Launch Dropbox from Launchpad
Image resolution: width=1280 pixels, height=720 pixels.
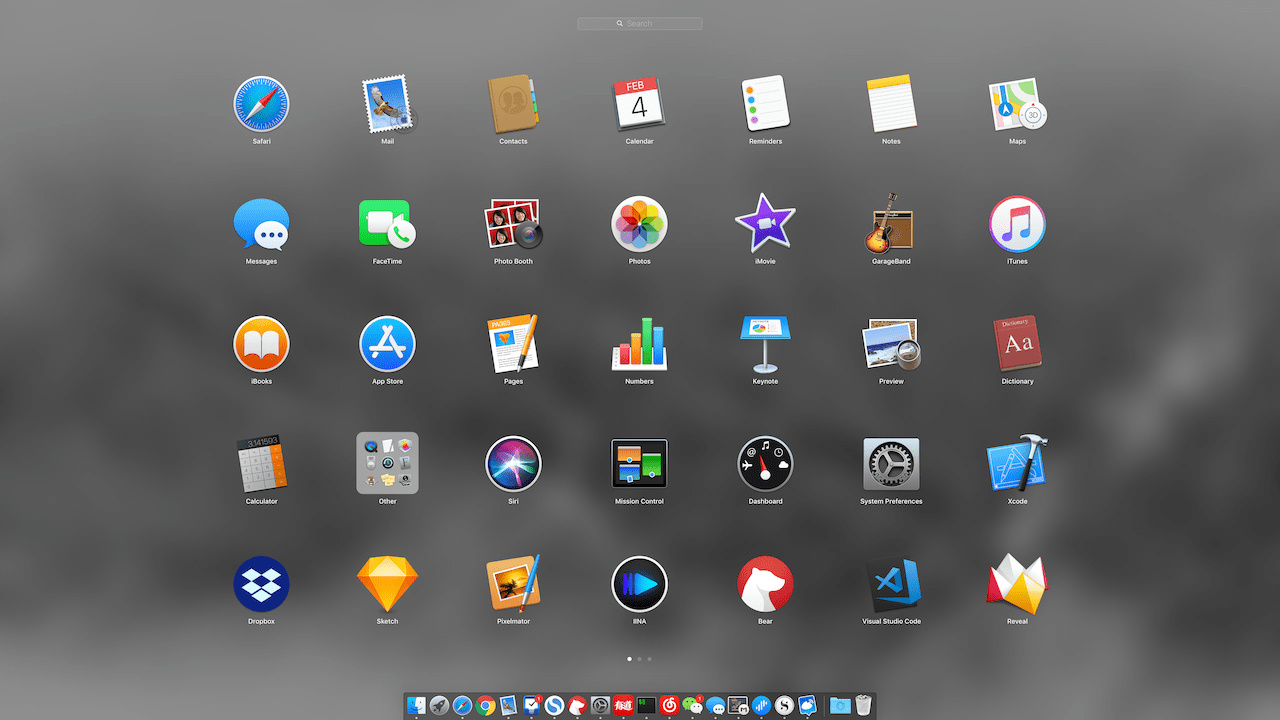[x=261, y=584]
